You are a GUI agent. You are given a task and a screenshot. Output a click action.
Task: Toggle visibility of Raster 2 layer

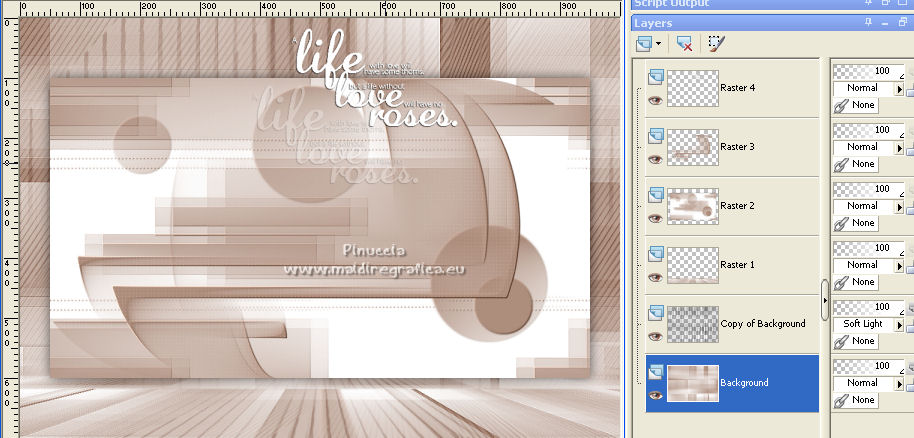point(655,218)
